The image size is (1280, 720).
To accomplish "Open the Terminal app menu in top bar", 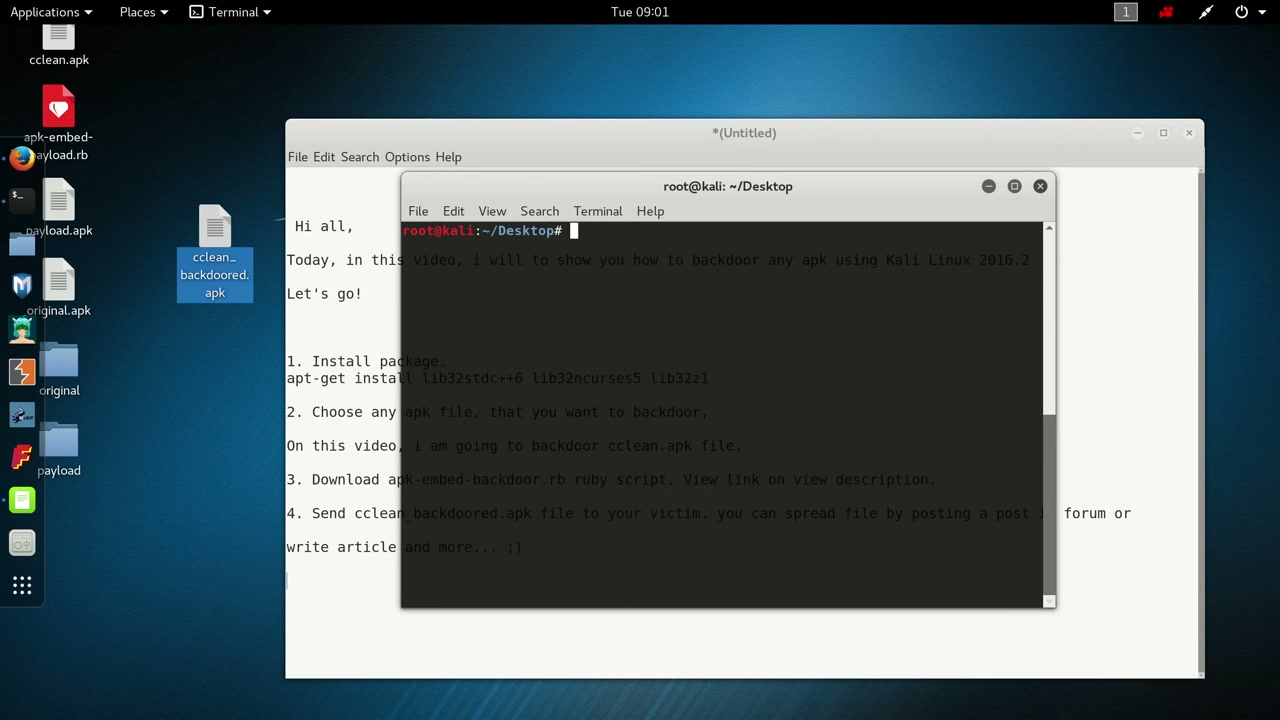I will 229,12.
